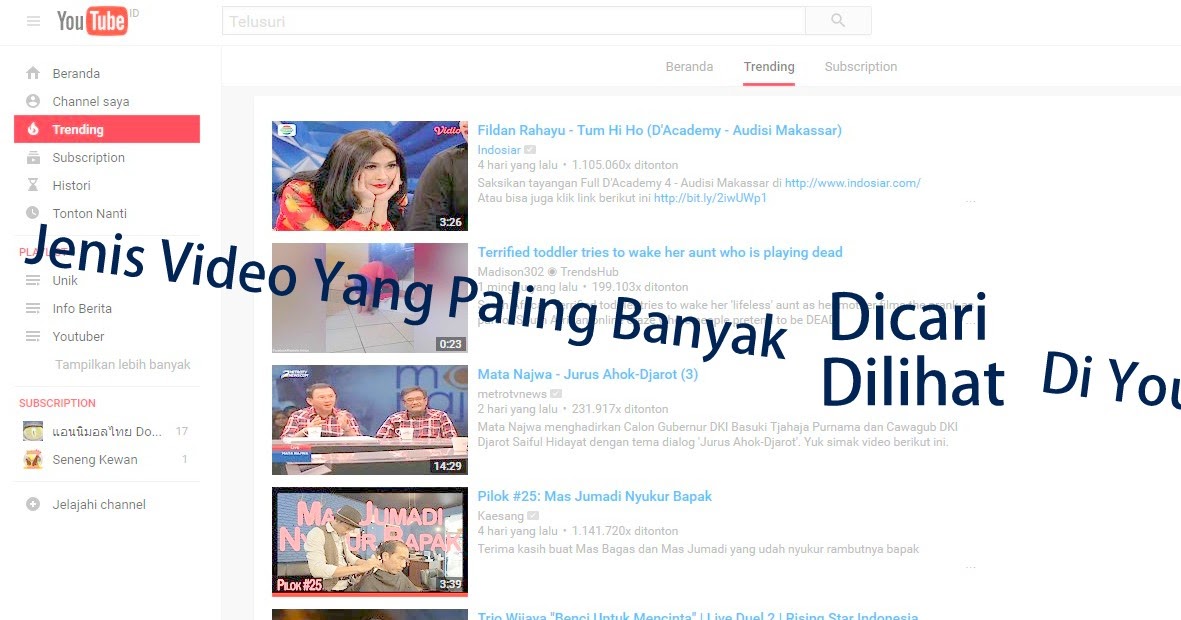The height and width of the screenshot is (620, 1181).
Task: Click the YouTube logo
Action: click(x=93, y=21)
